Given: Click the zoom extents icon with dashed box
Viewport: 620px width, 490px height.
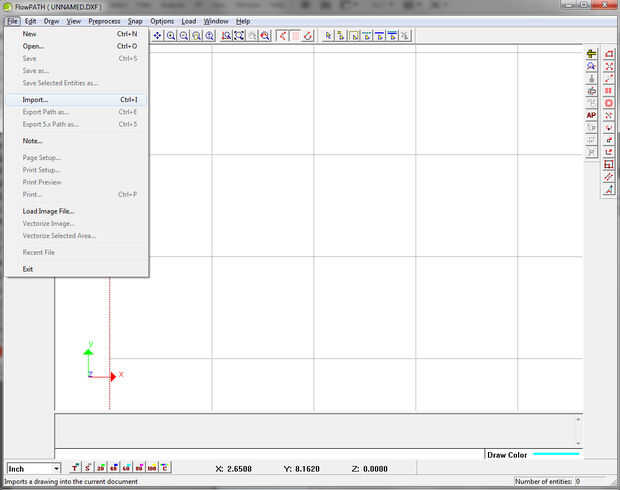Looking at the screenshot, I should point(239,36).
